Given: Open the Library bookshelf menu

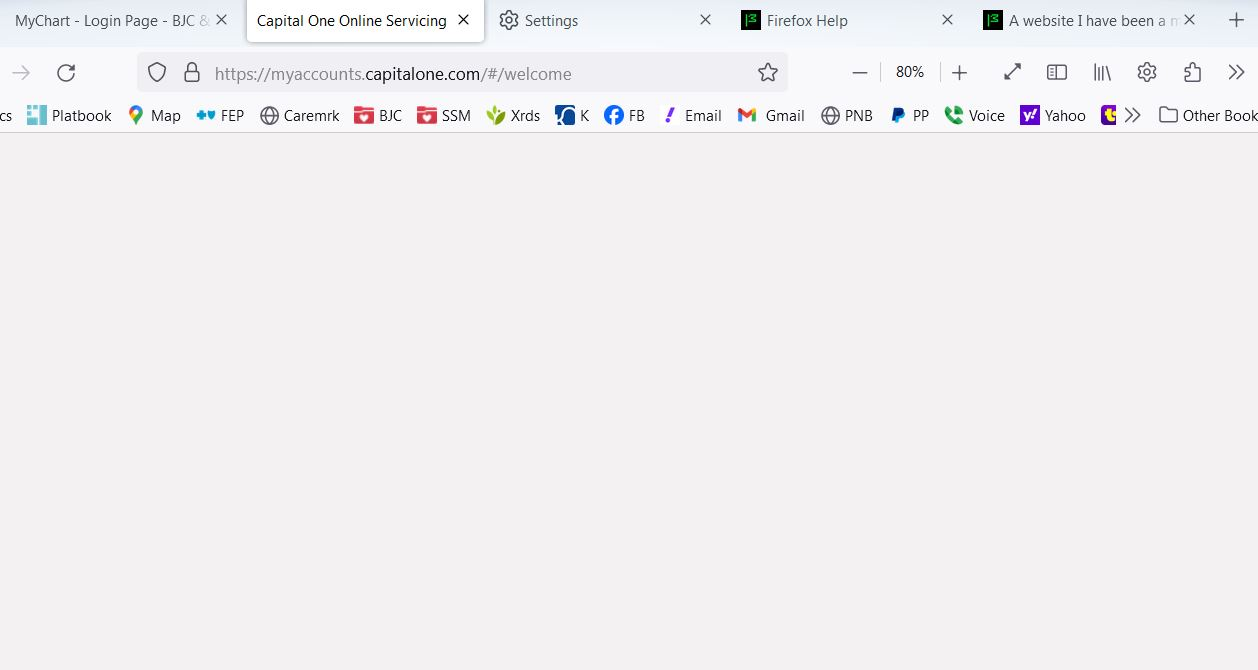Looking at the screenshot, I should point(1102,72).
